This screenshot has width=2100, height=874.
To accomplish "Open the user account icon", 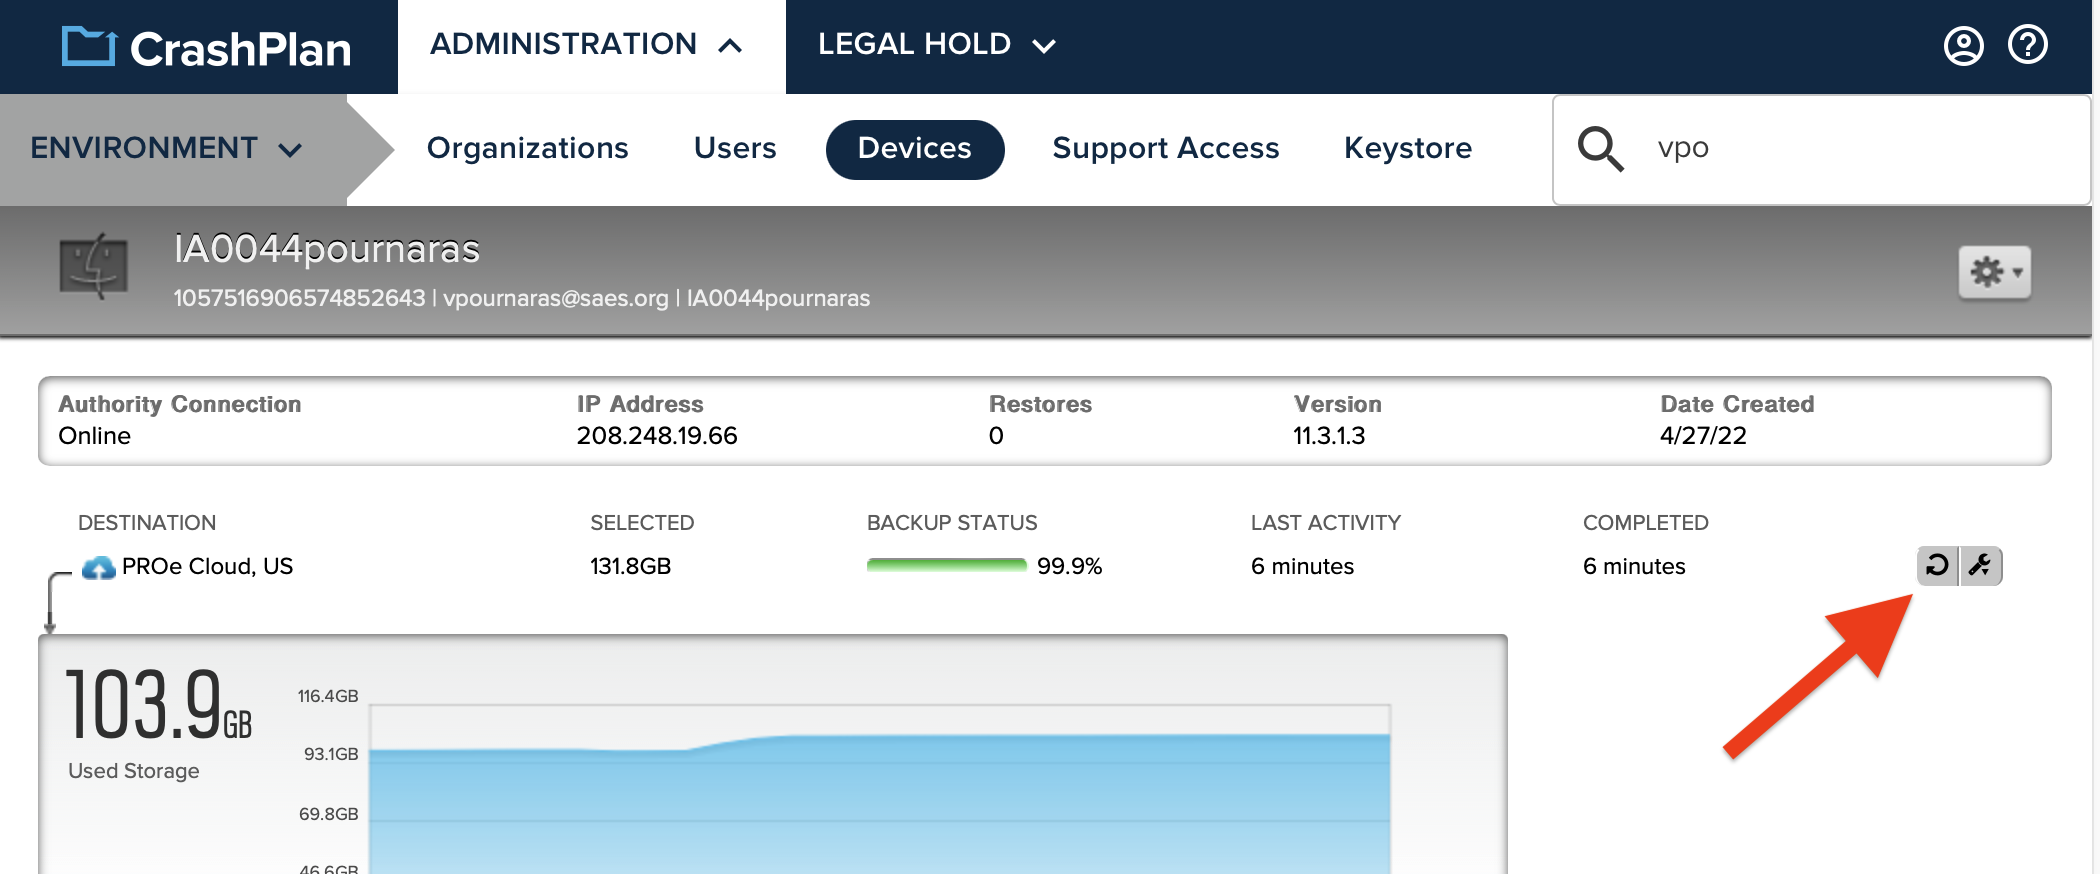I will coord(1963,46).
